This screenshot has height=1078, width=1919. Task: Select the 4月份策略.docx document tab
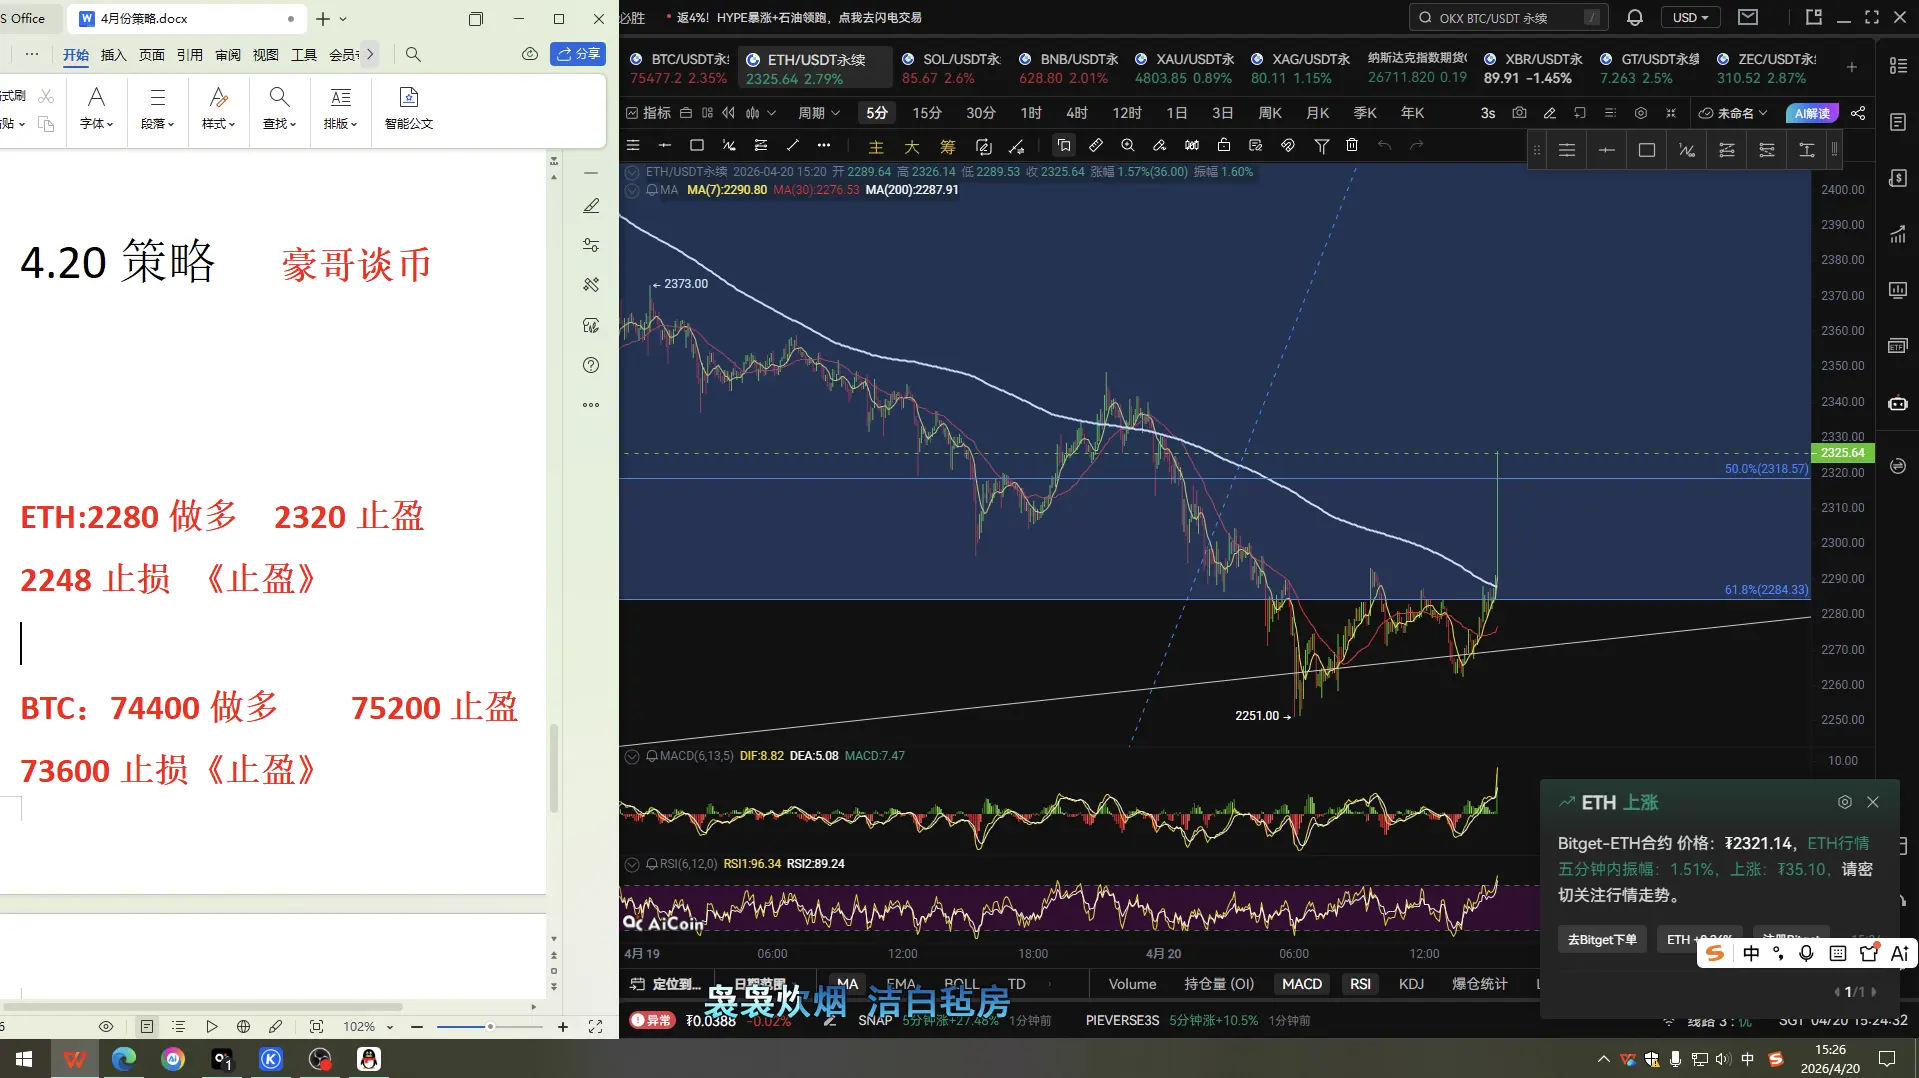(187, 19)
